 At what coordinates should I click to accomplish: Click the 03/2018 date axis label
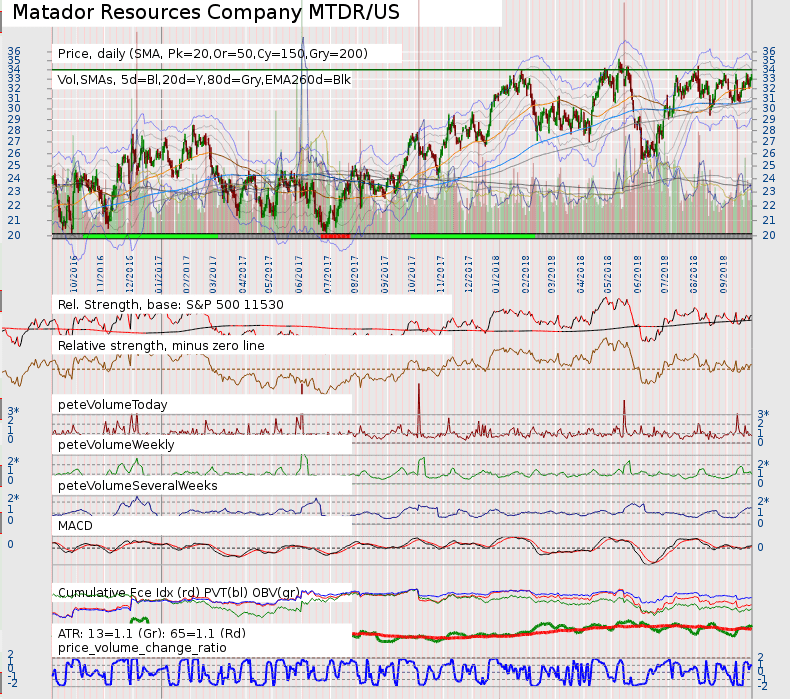[552, 274]
